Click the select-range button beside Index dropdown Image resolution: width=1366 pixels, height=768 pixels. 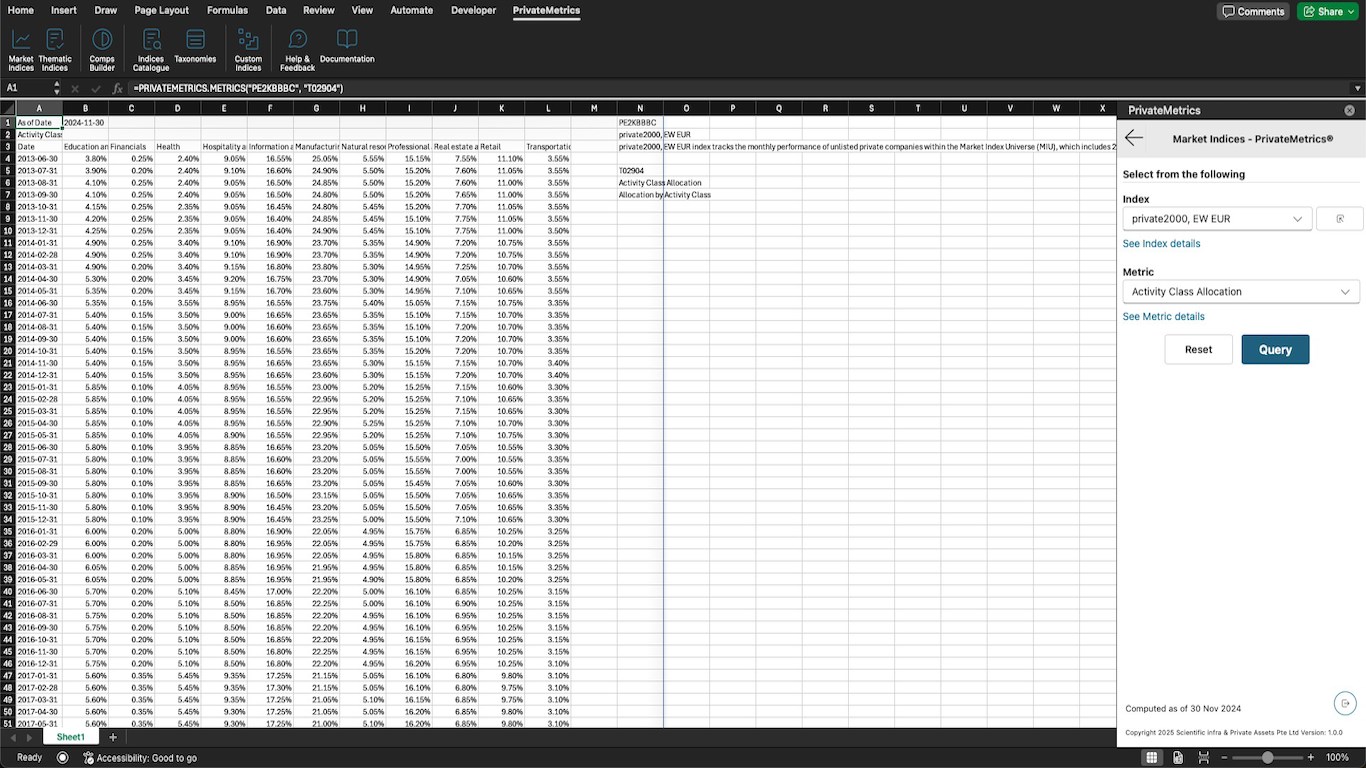[x=1338, y=218]
